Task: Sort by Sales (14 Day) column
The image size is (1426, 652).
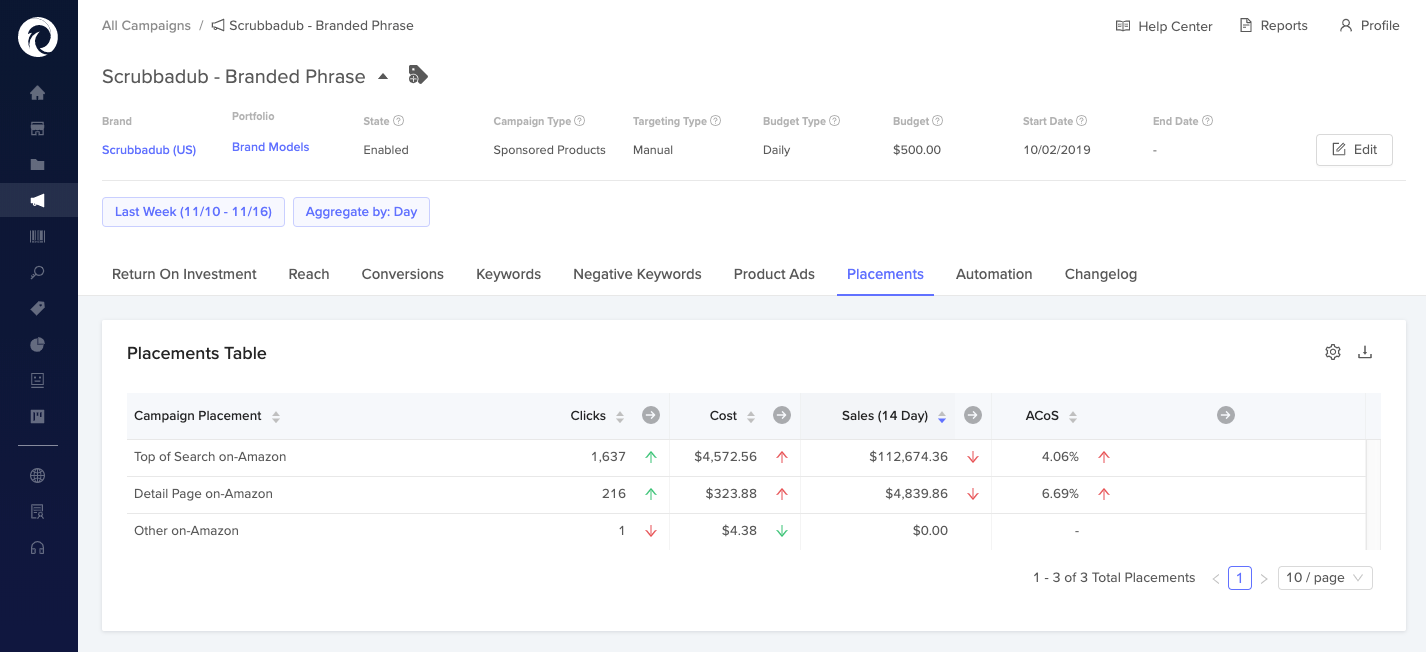Action: [x=942, y=416]
